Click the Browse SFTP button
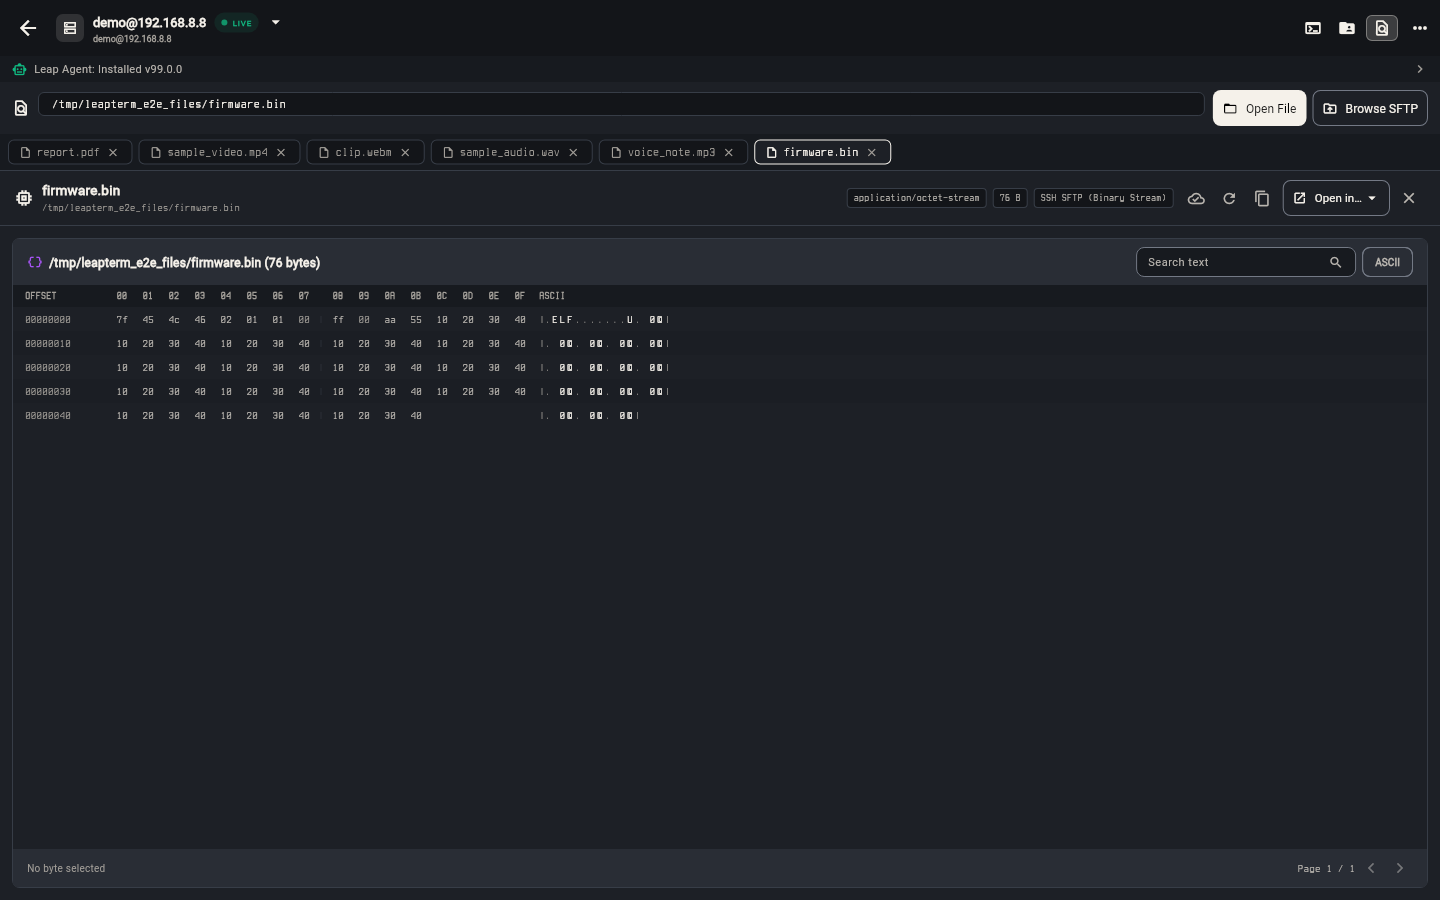1440x900 pixels. coord(1370,108)
